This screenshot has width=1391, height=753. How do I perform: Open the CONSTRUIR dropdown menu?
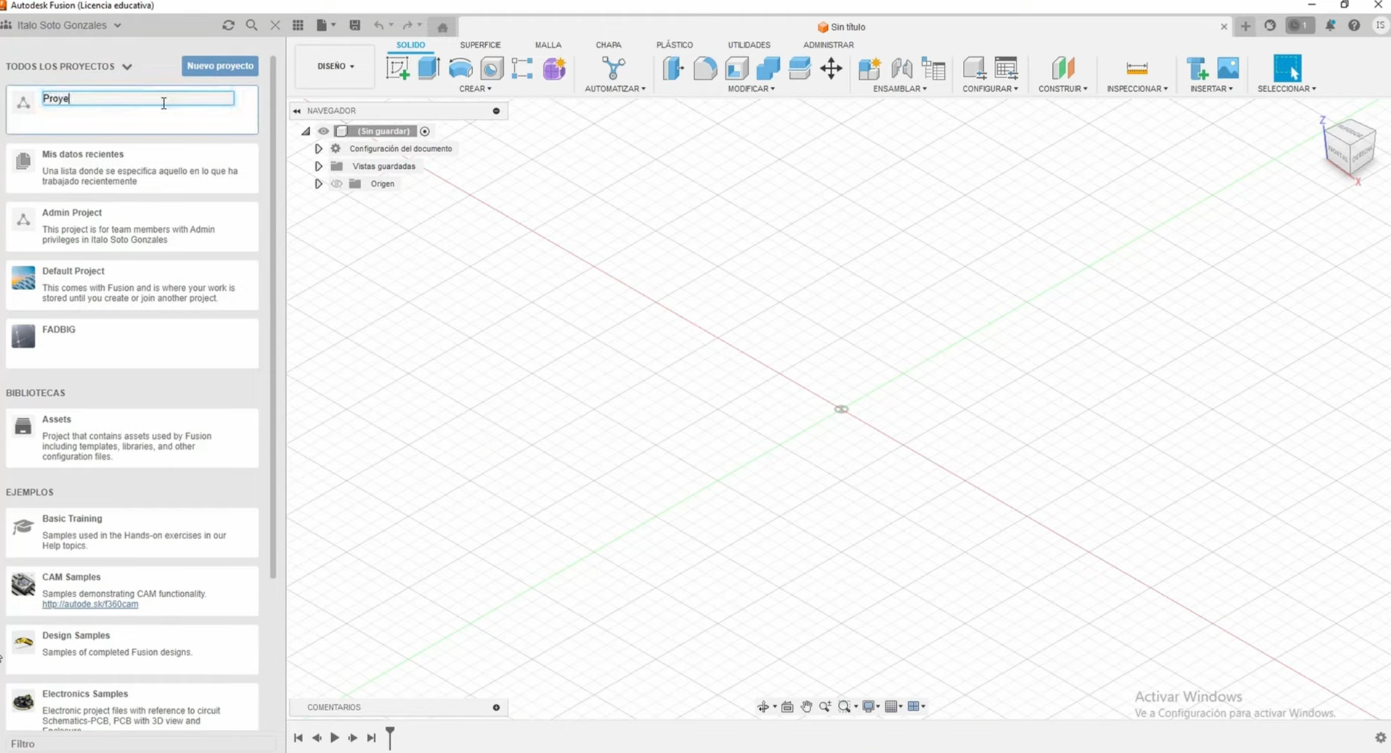(1063, 89)
